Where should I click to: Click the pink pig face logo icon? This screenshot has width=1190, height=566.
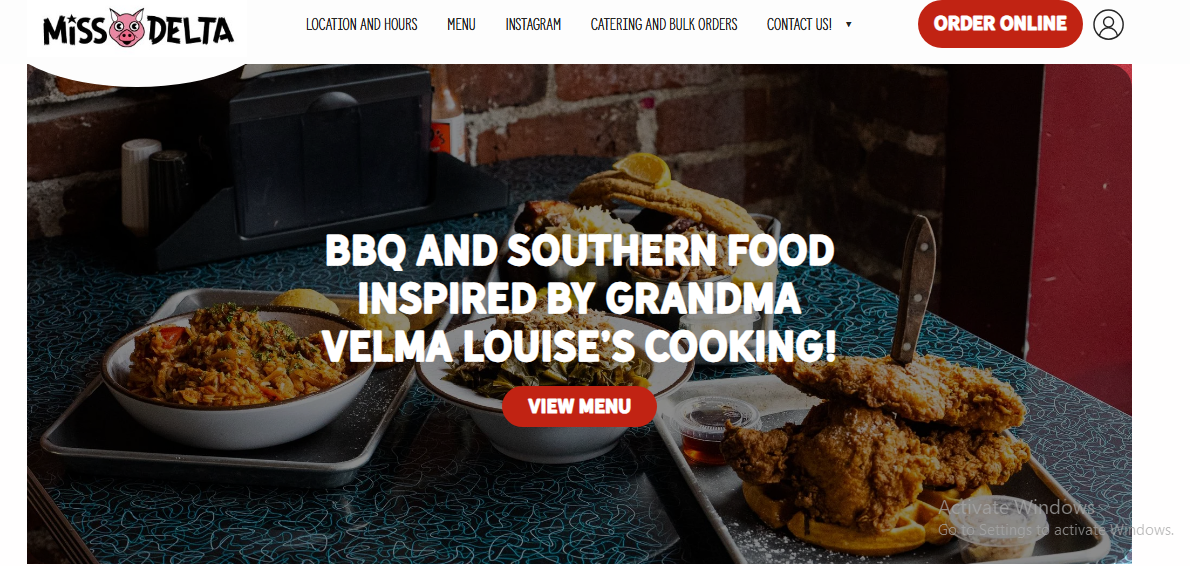(126, 28)
